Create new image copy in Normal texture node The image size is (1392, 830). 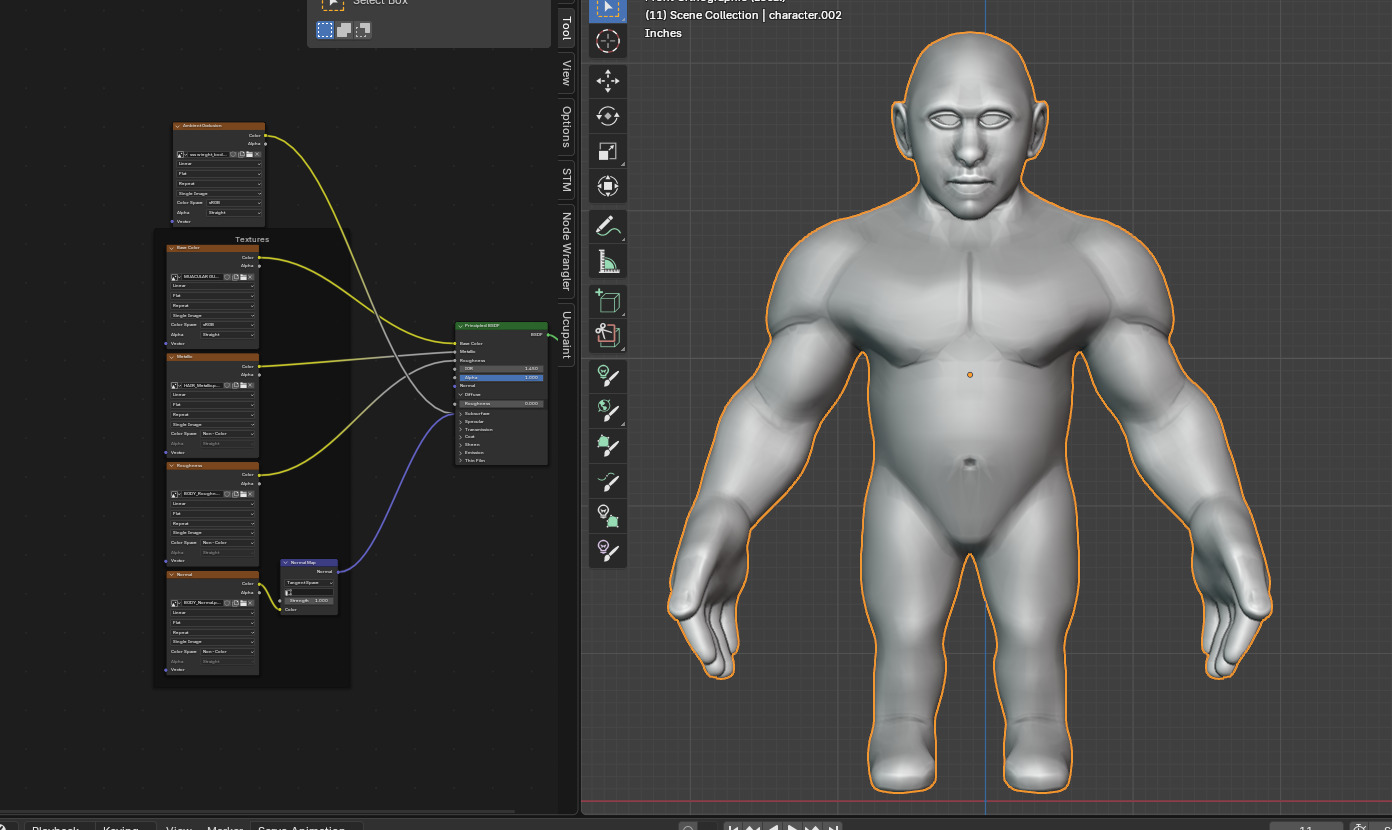[235, 603]
